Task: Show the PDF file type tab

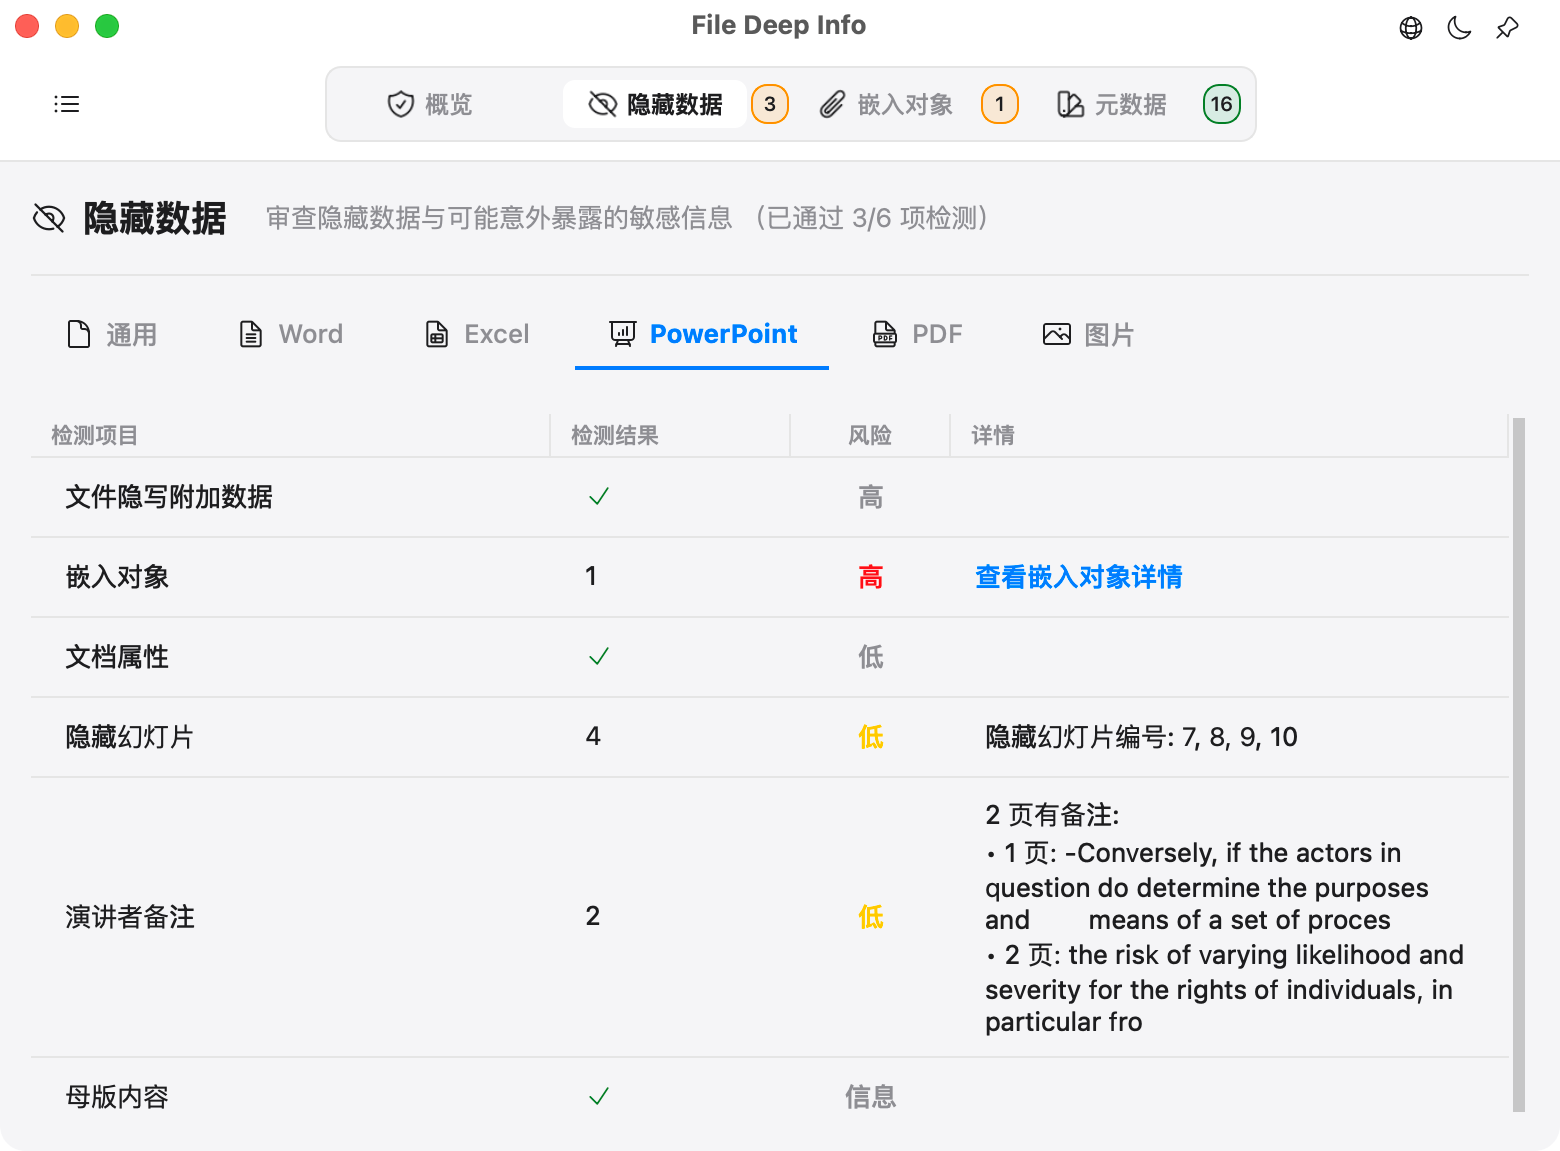Action: coord(917,334)
